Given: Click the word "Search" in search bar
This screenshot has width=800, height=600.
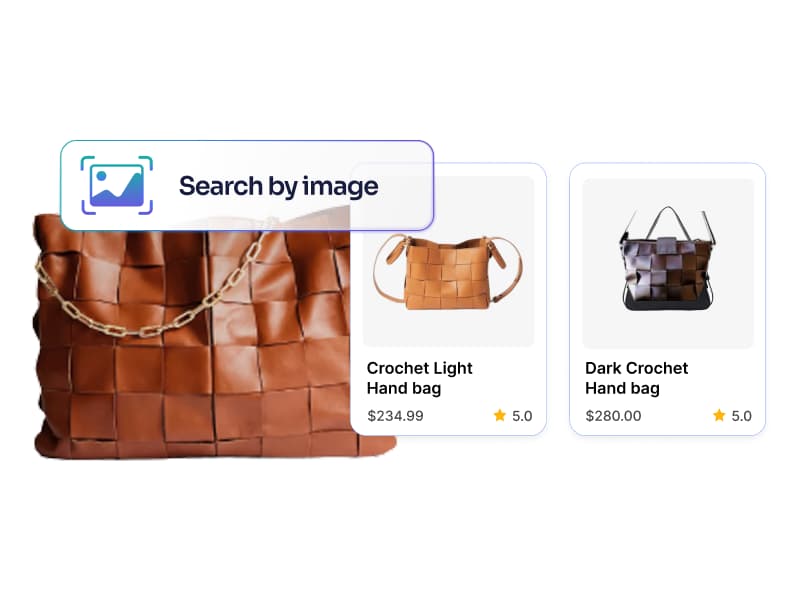Looking at the screenshot, I should click(220, 186).
